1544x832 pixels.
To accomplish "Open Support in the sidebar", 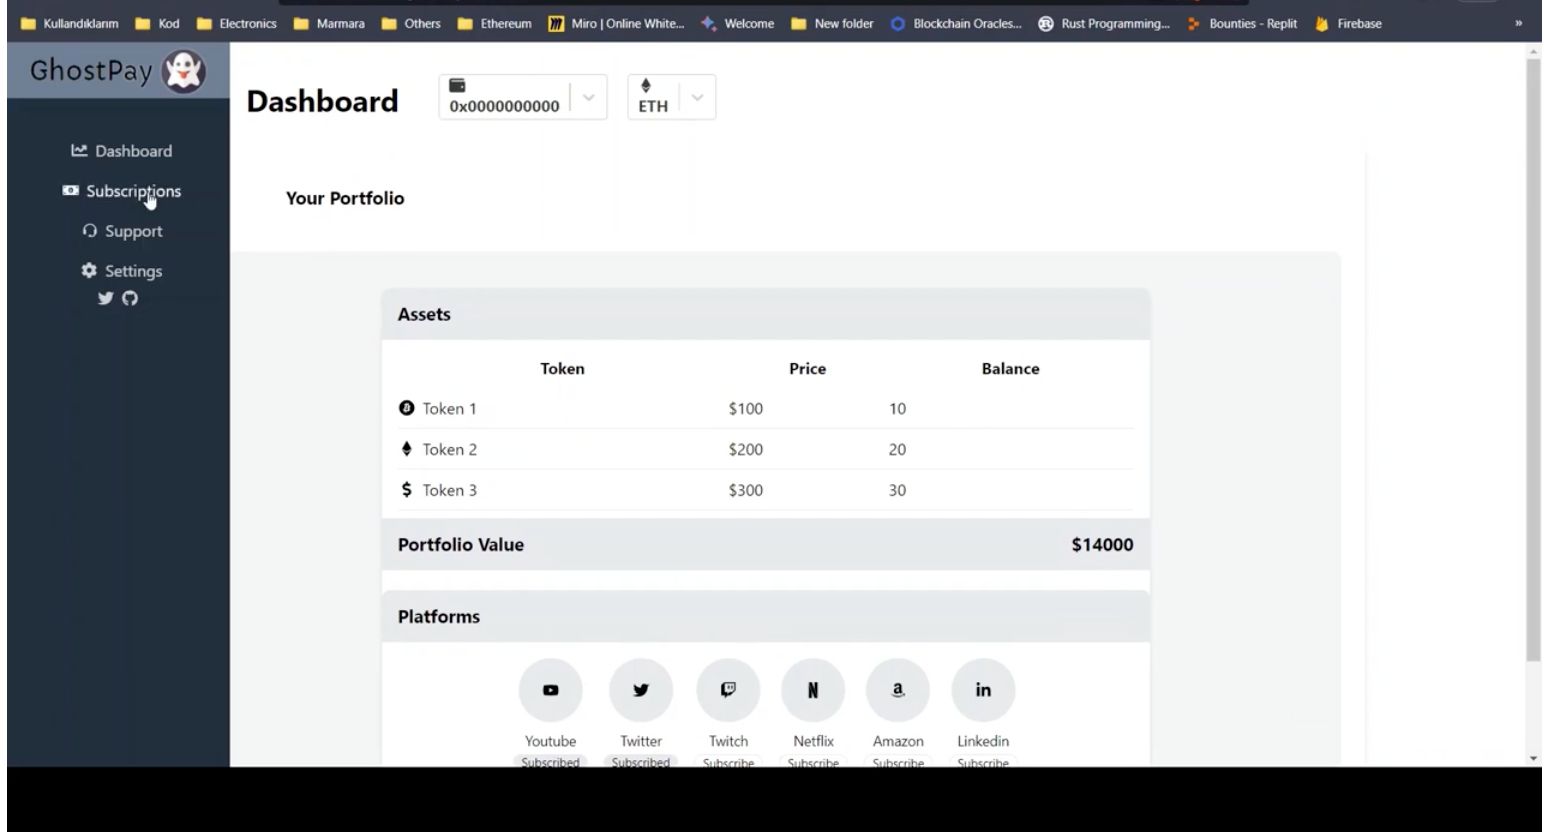I will point(122,231).
